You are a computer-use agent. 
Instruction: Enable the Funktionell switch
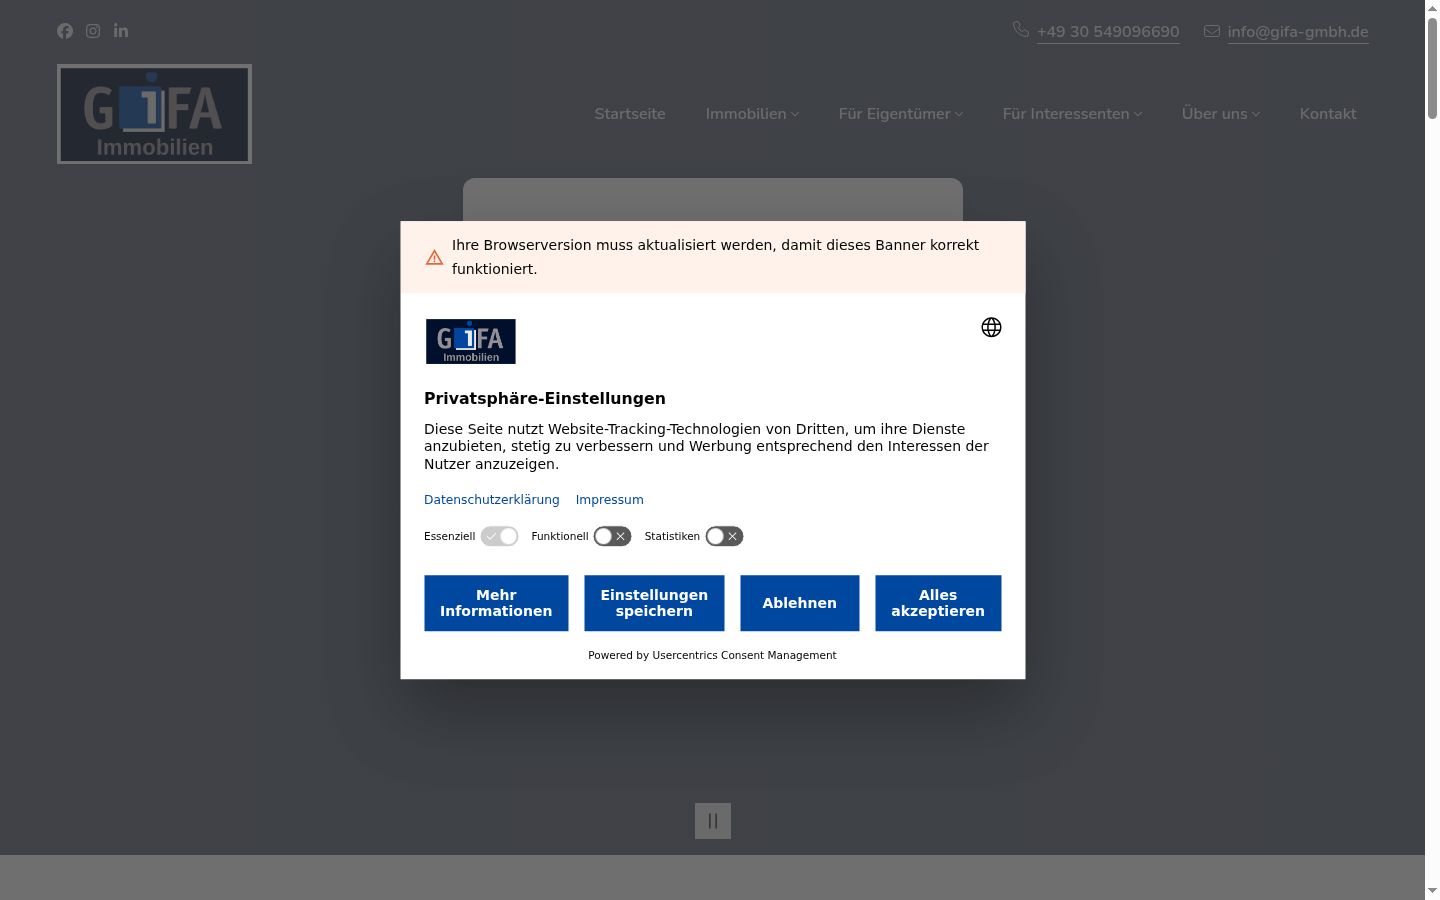(x=612, y=537)
